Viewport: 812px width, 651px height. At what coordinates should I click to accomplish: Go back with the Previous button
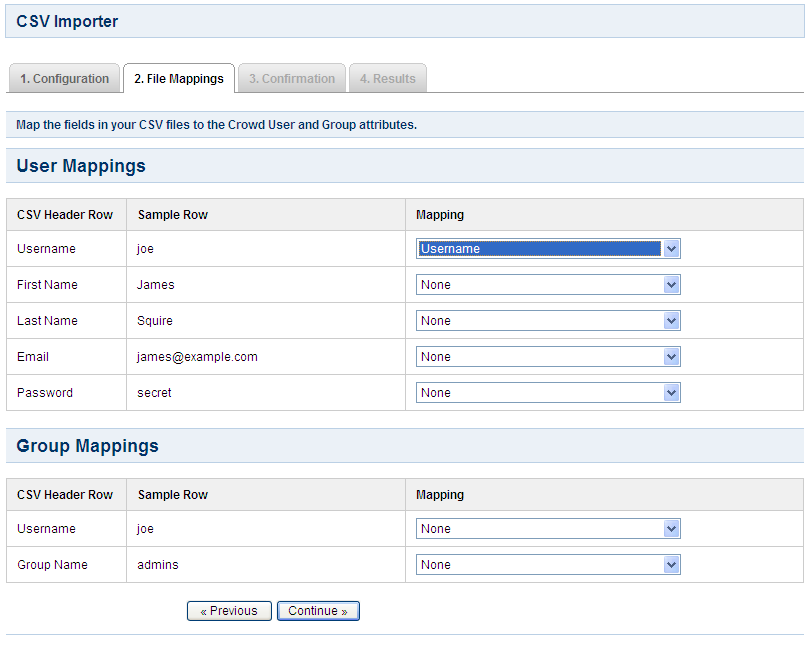point(229,611)
